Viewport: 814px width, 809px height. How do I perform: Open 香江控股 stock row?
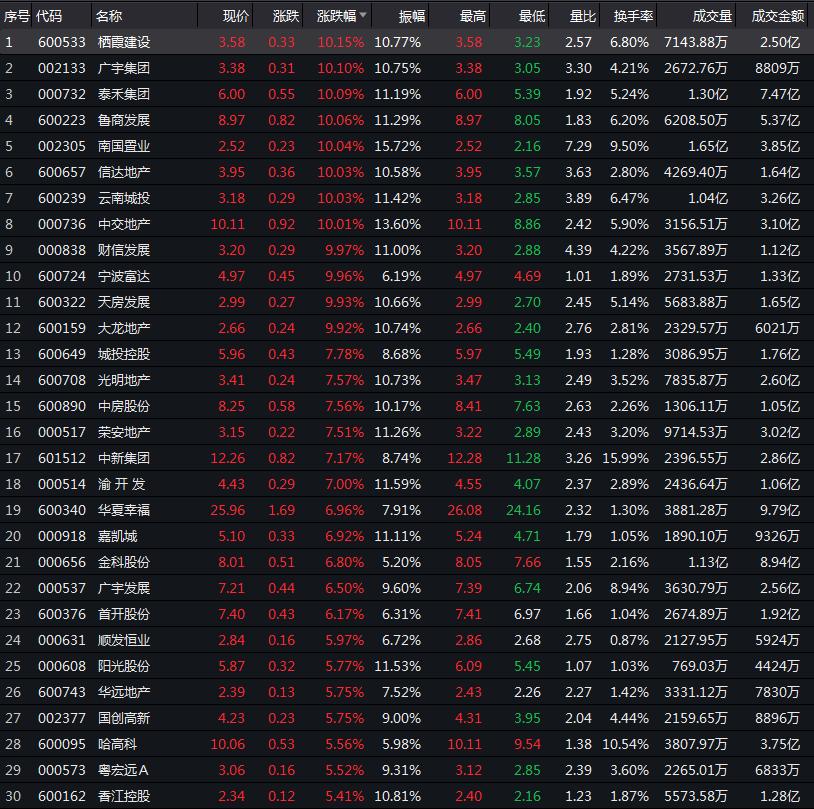point(407,795)
